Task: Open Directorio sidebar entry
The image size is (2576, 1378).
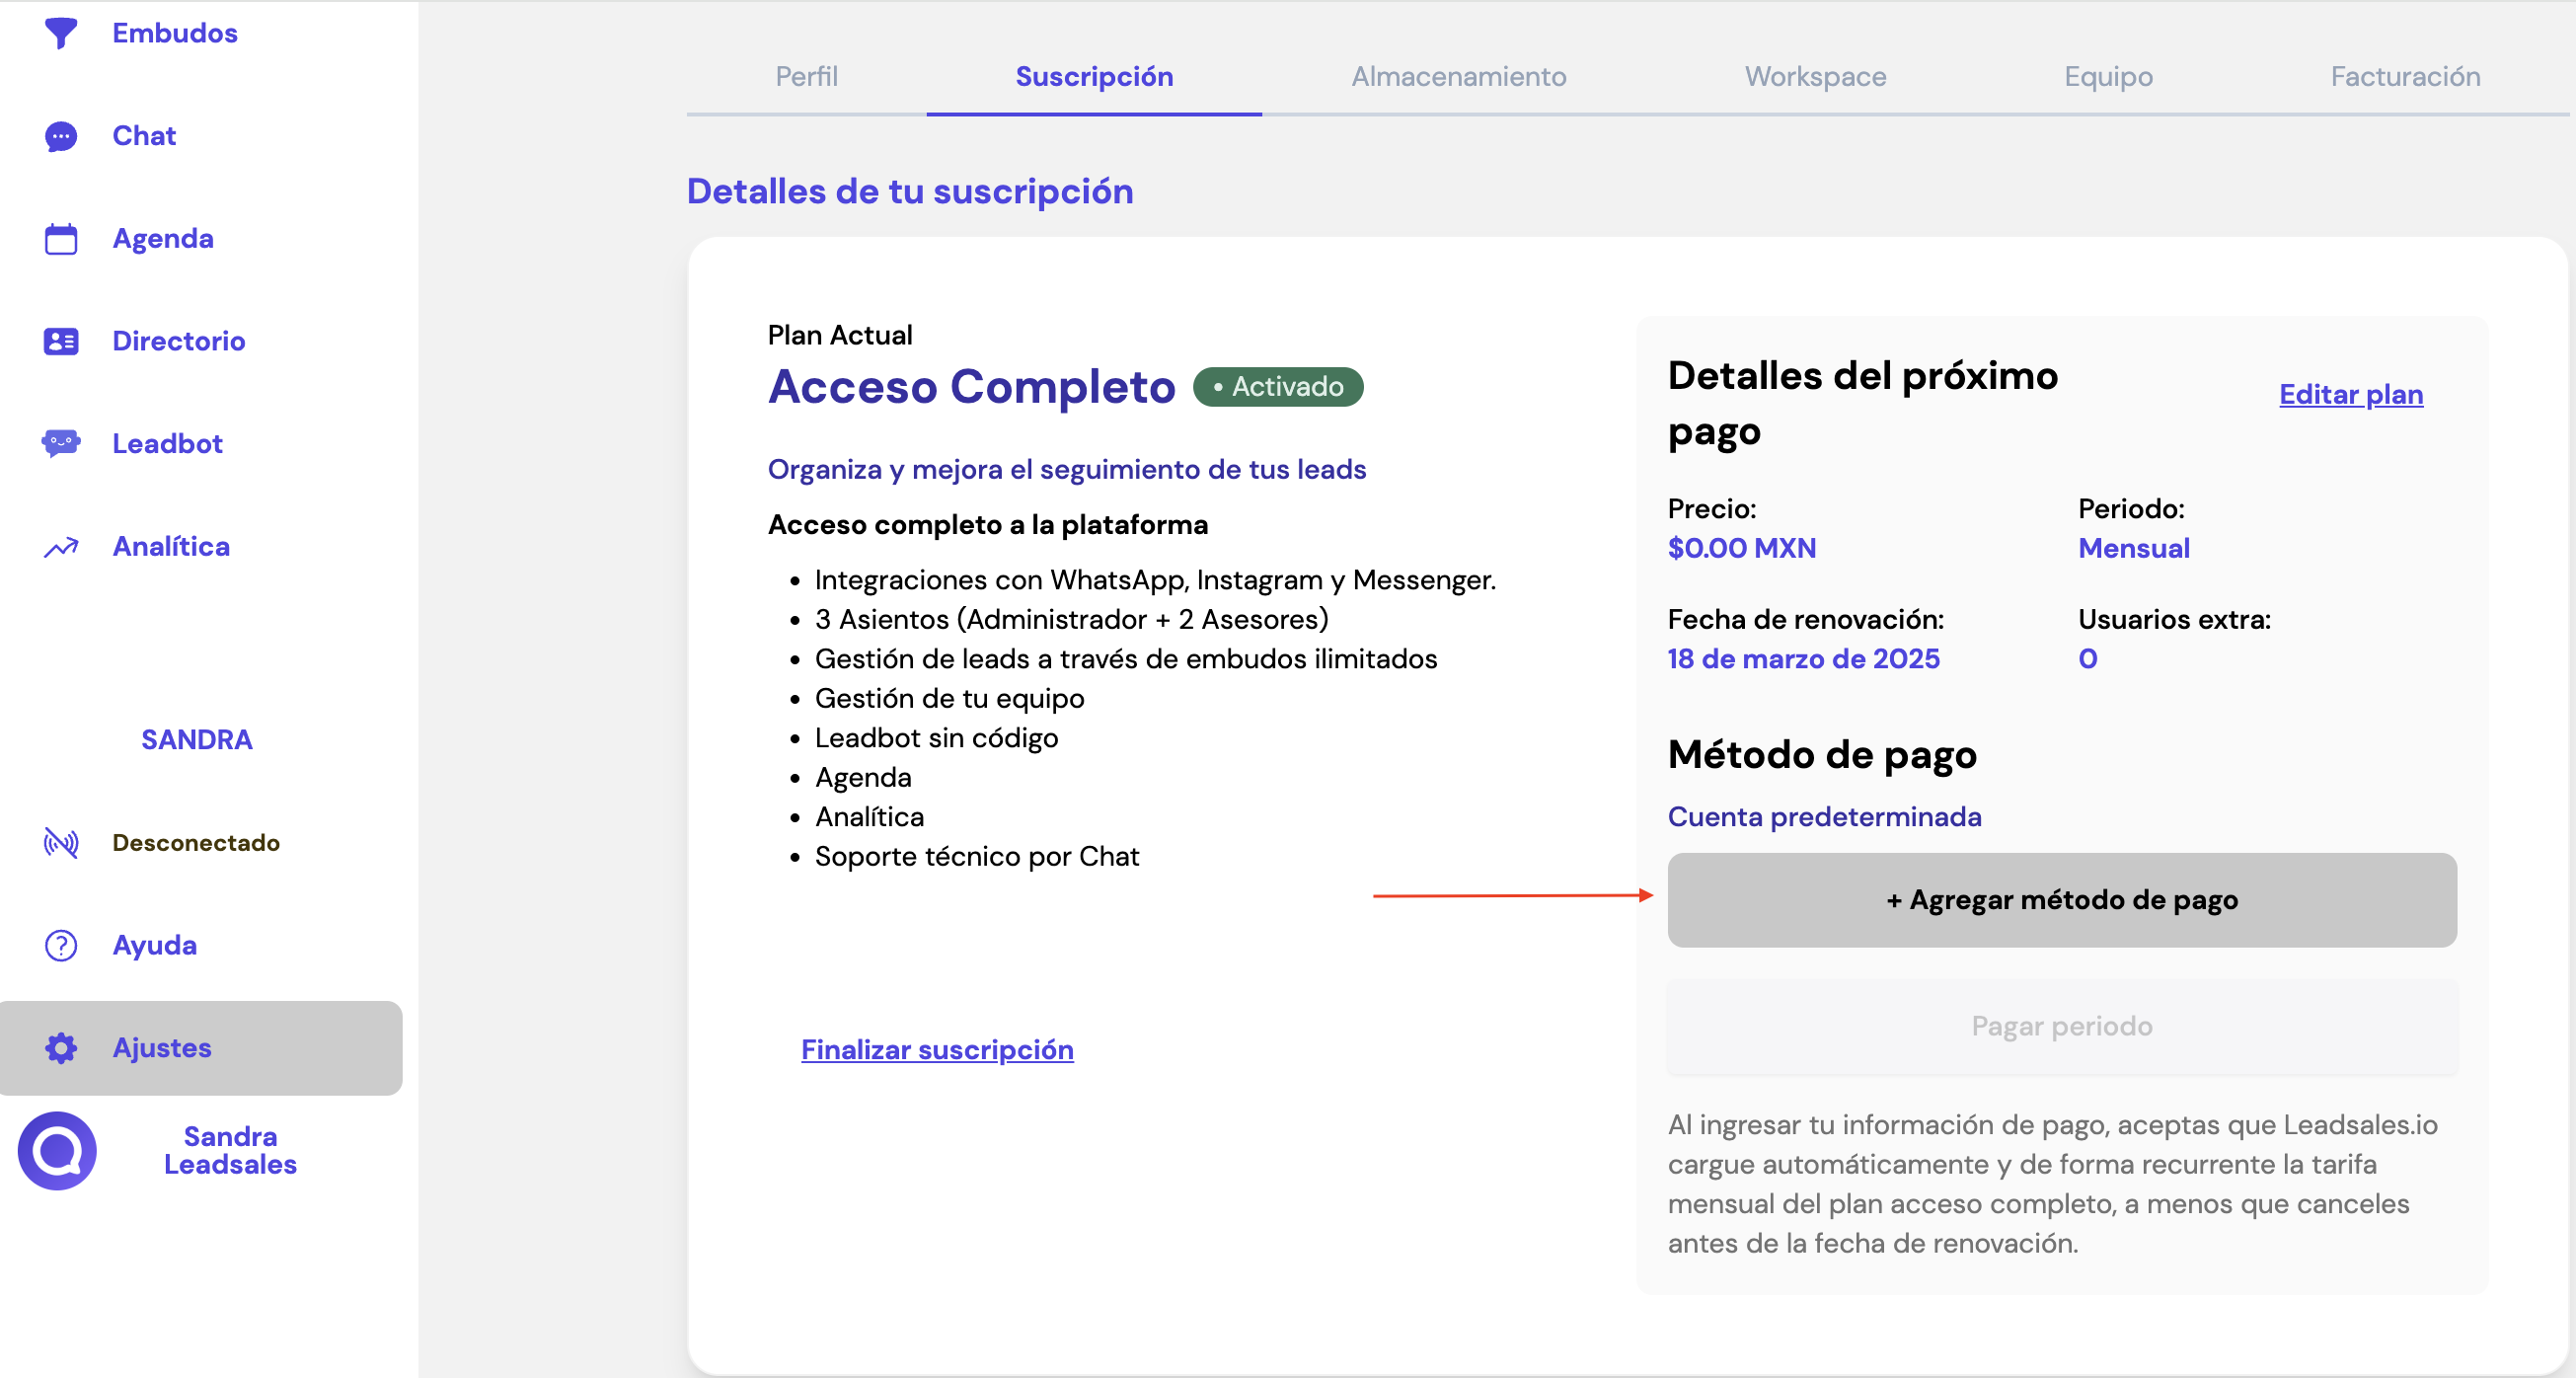Action: 179,341
